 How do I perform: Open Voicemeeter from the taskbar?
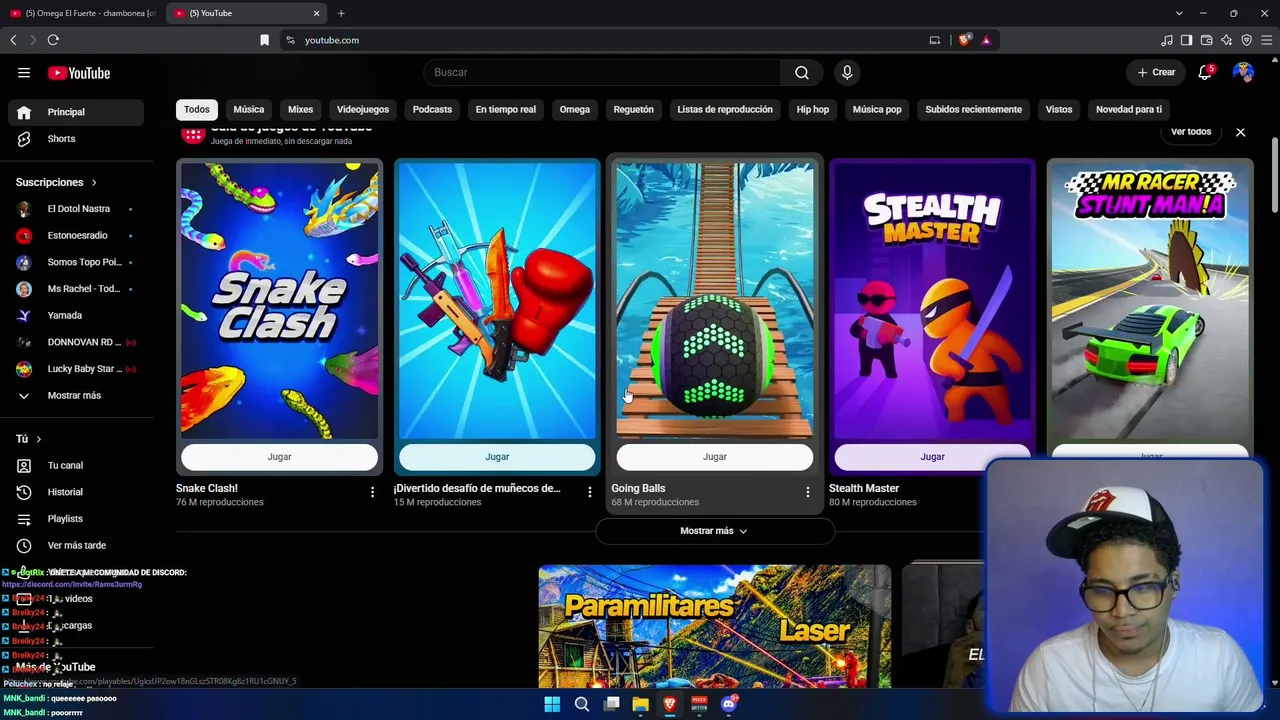pyautogui.click(x=699, y=704)
